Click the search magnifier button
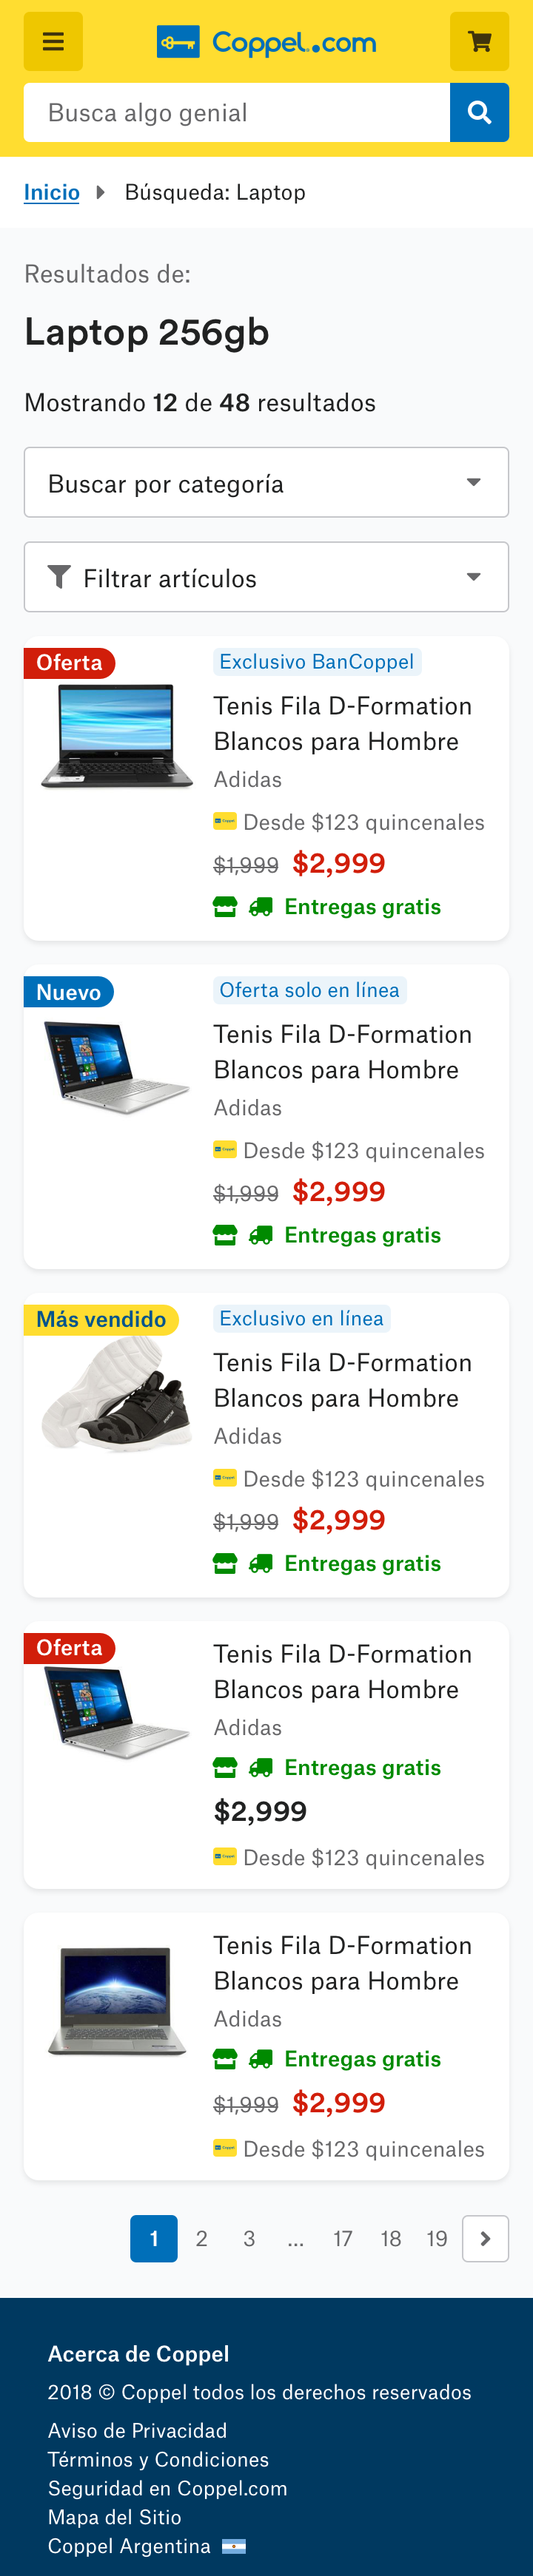 [x=479, y=113]
